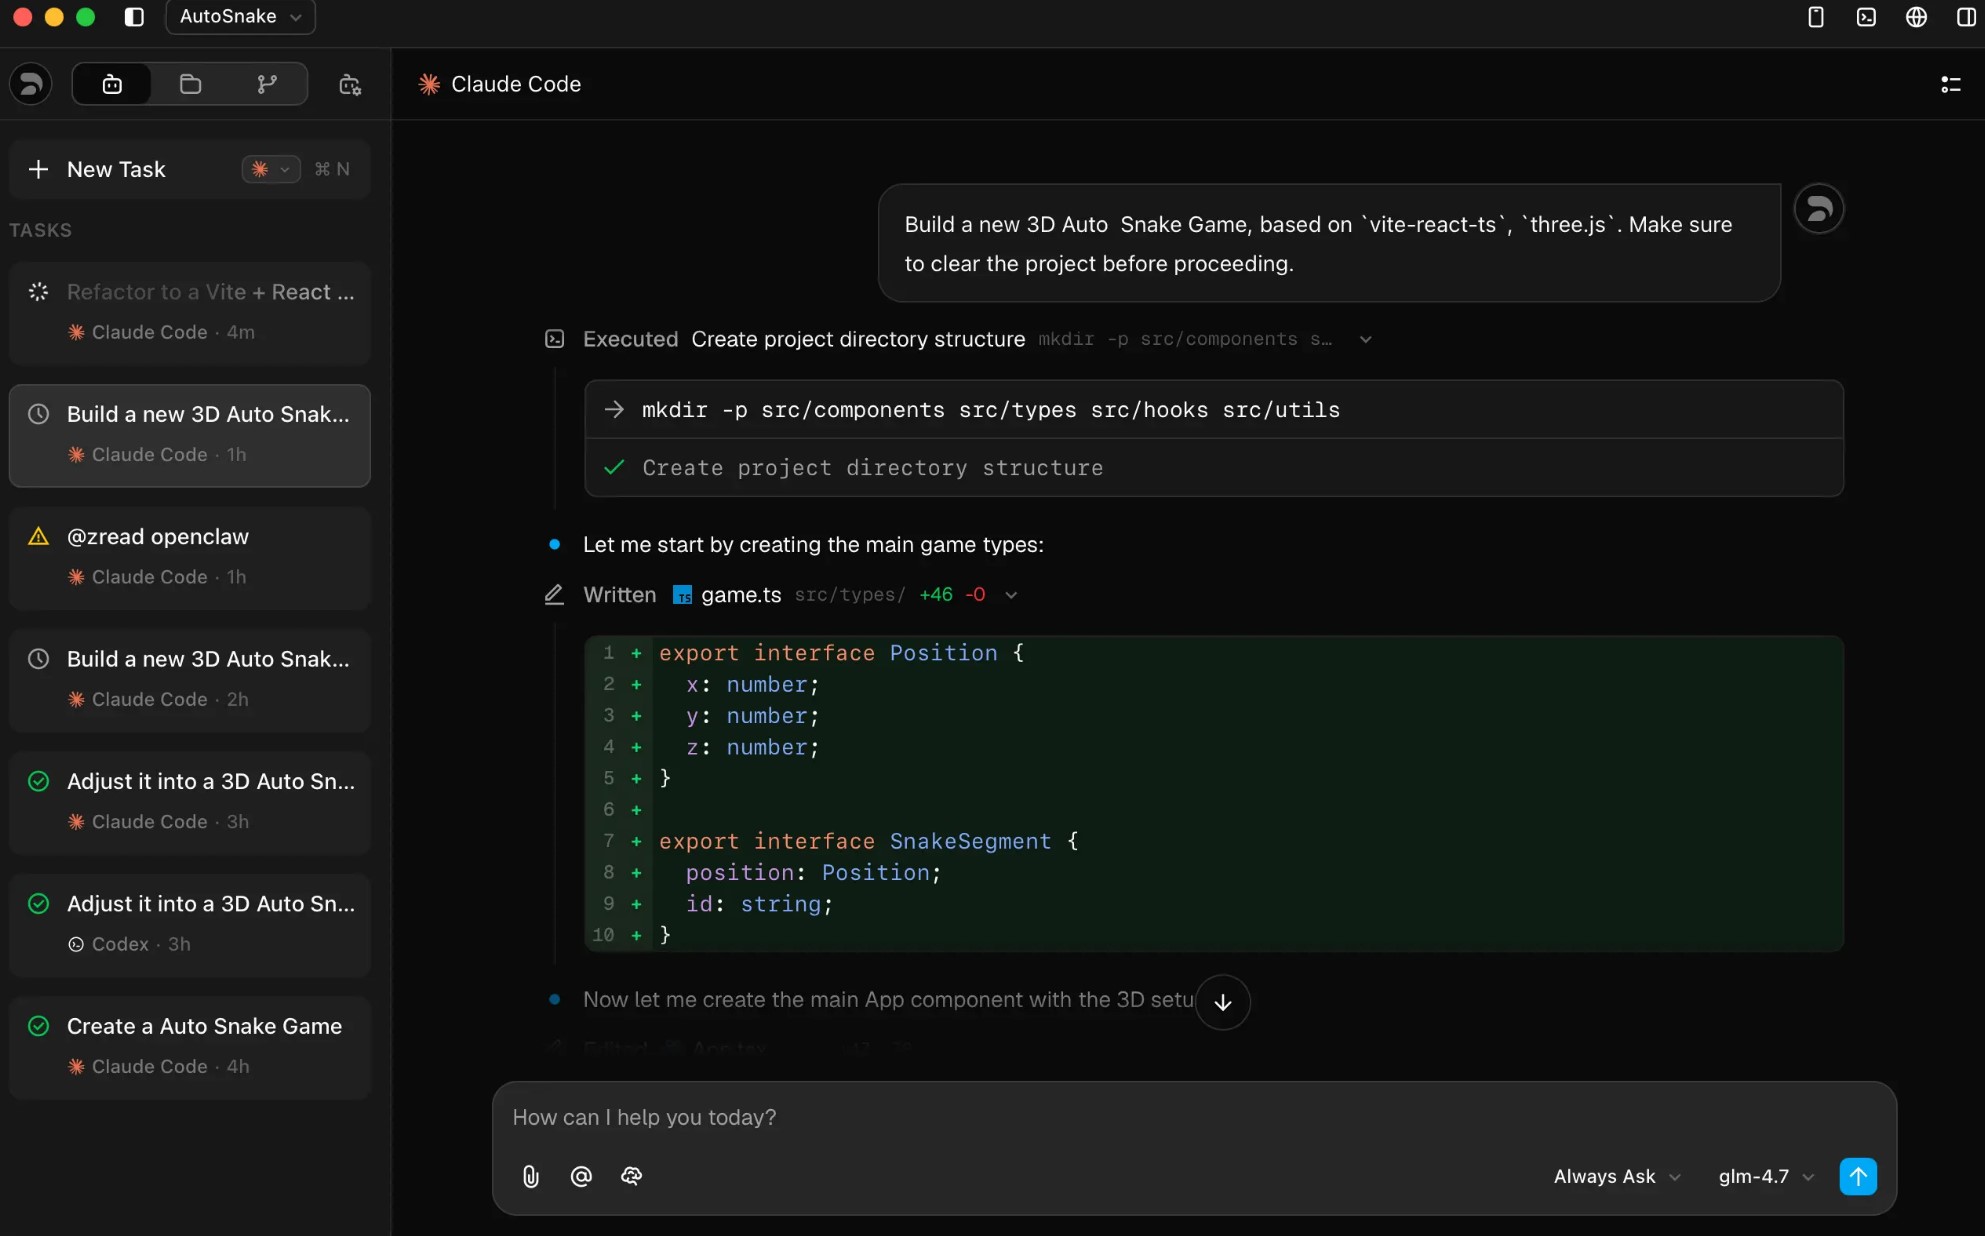Toggle the task list outline icon
The image size is (1985, 1236).
pos(1950,84)
